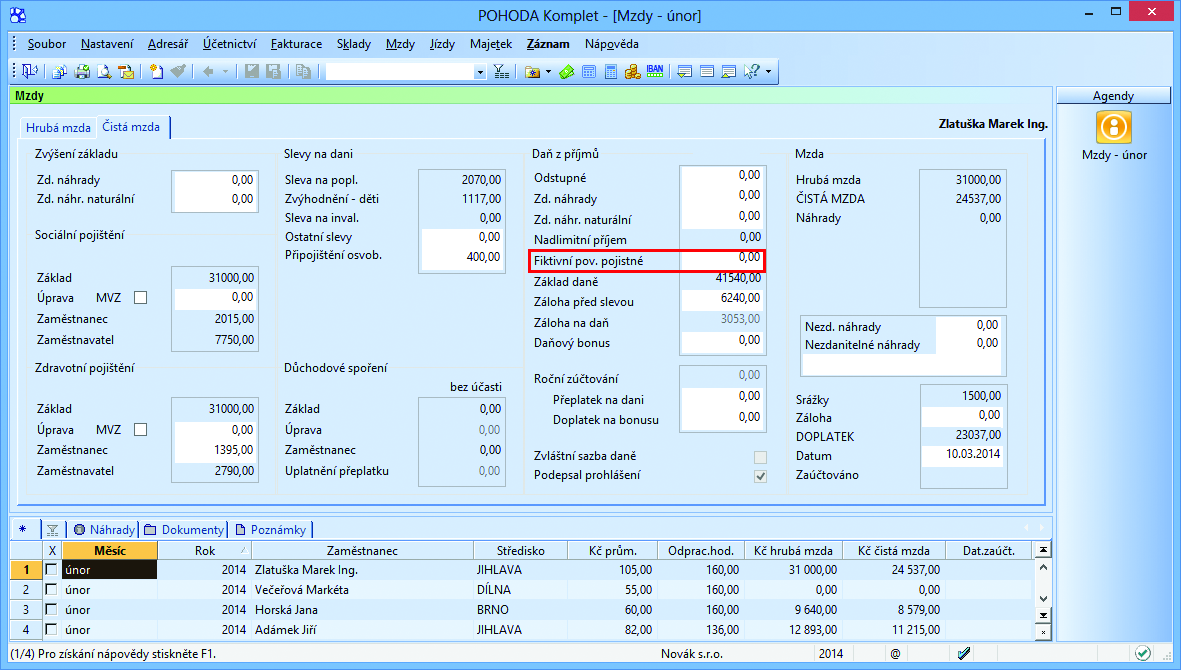Image resolution: width=1181 pixels, height=670 pixels.
Task: Click the help pointer question mark icon
Action: (751, 72)
